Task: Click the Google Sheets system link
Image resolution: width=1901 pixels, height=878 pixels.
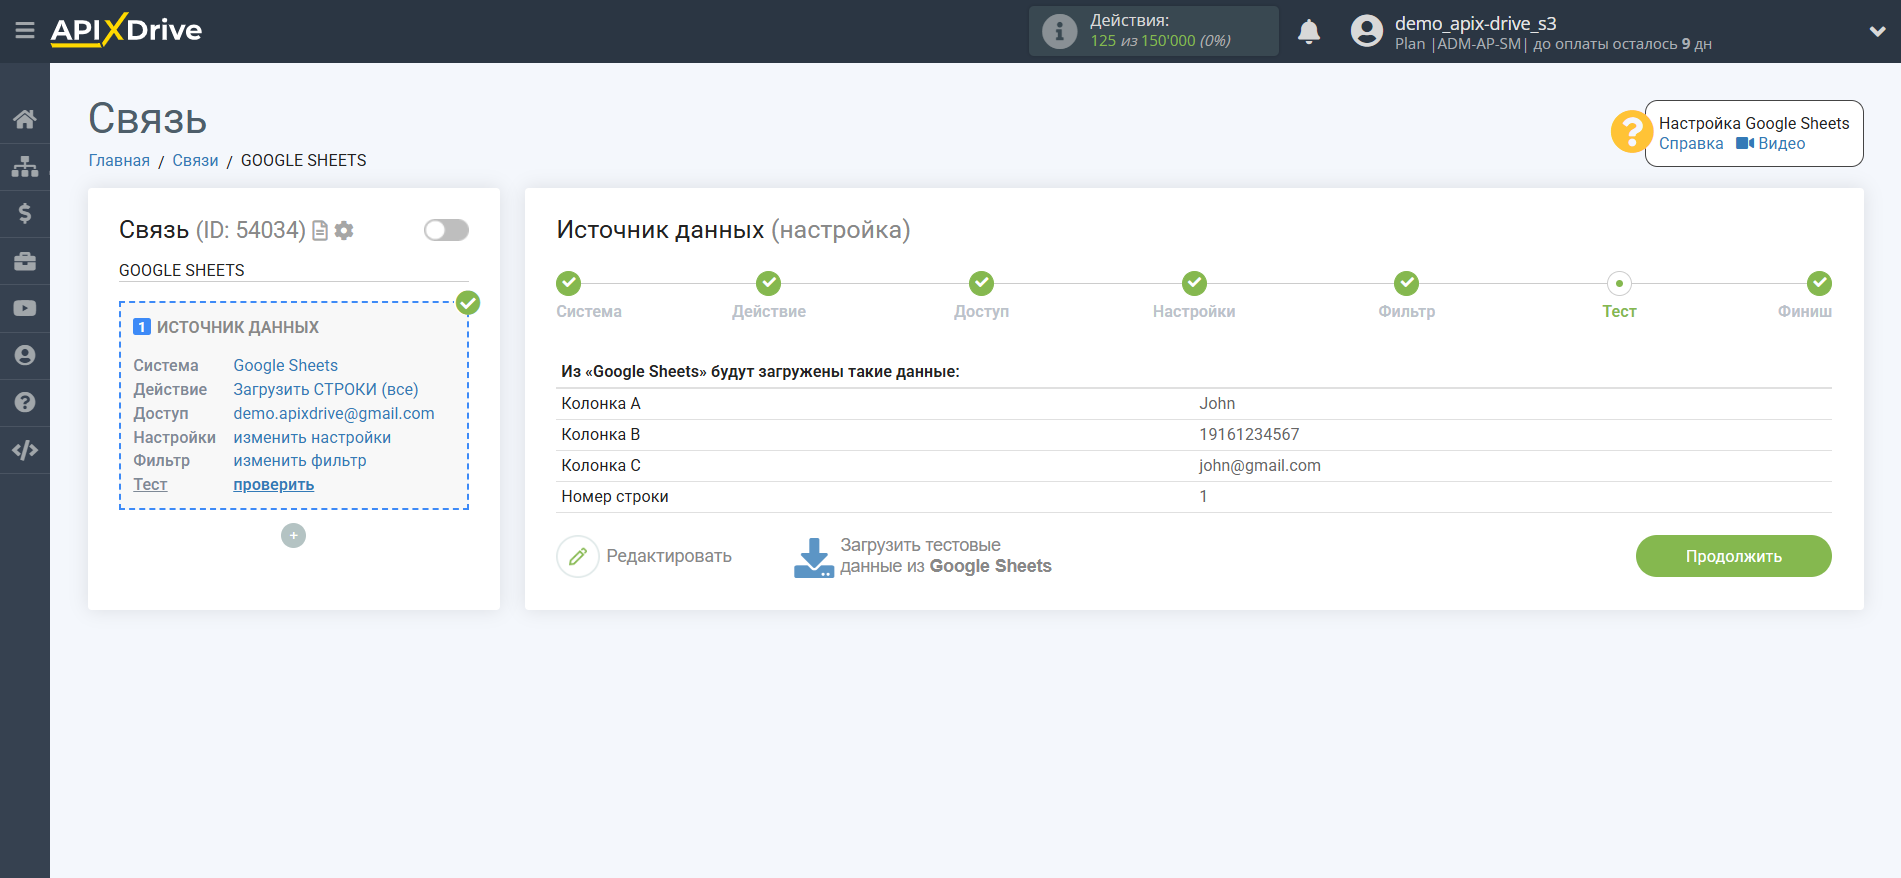Action: (286, 365)
